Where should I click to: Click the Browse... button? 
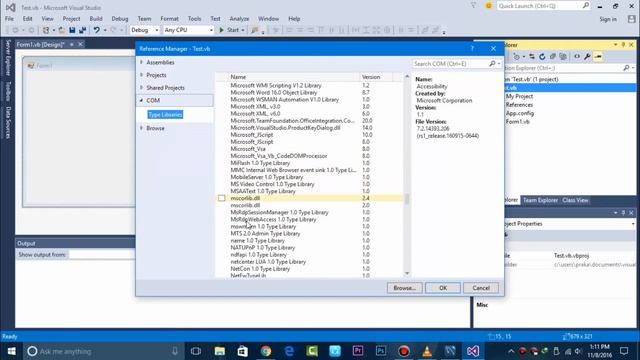point(404,288)
